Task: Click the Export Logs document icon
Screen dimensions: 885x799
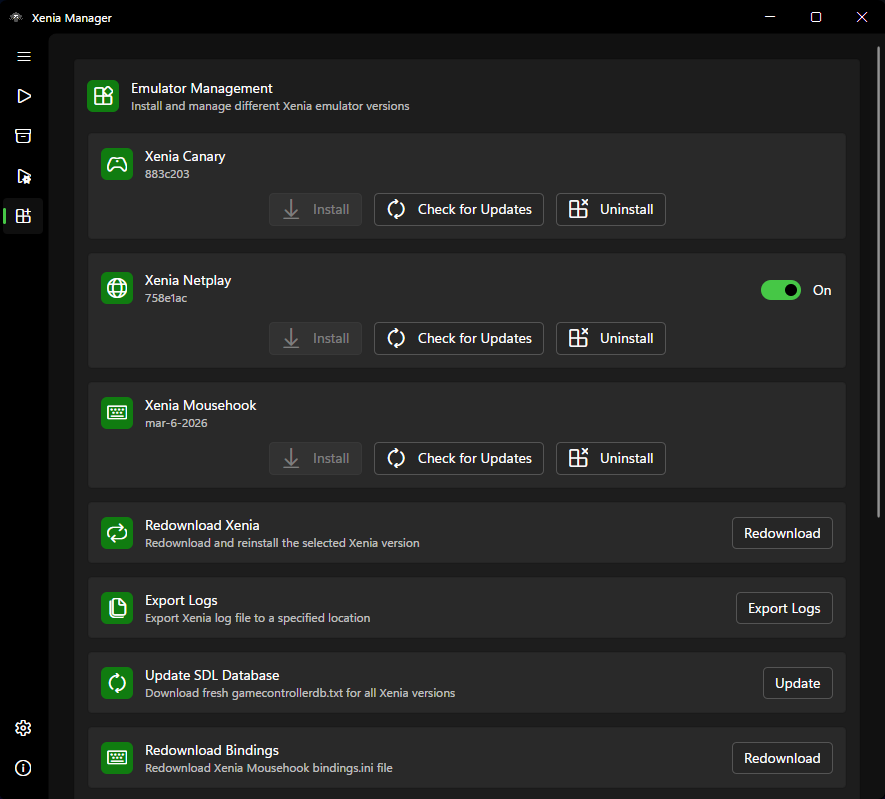Action: [117, 608]
